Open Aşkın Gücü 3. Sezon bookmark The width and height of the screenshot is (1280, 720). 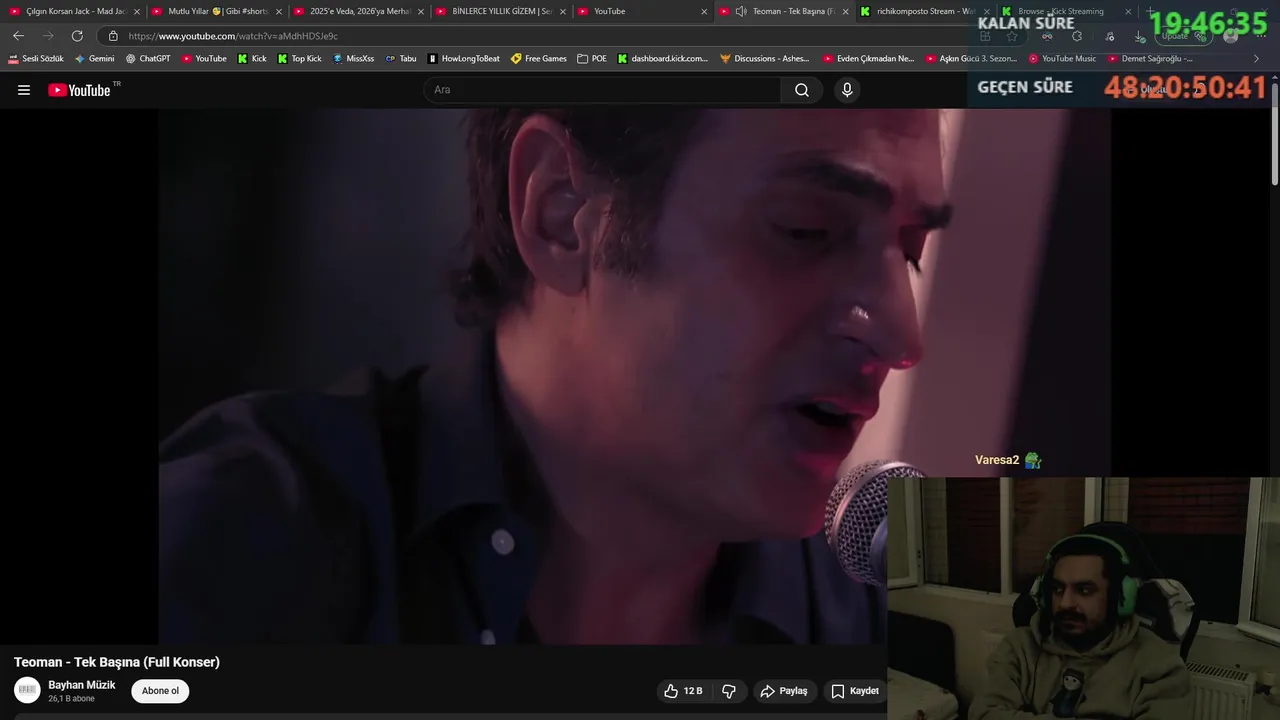click(971, 59)
